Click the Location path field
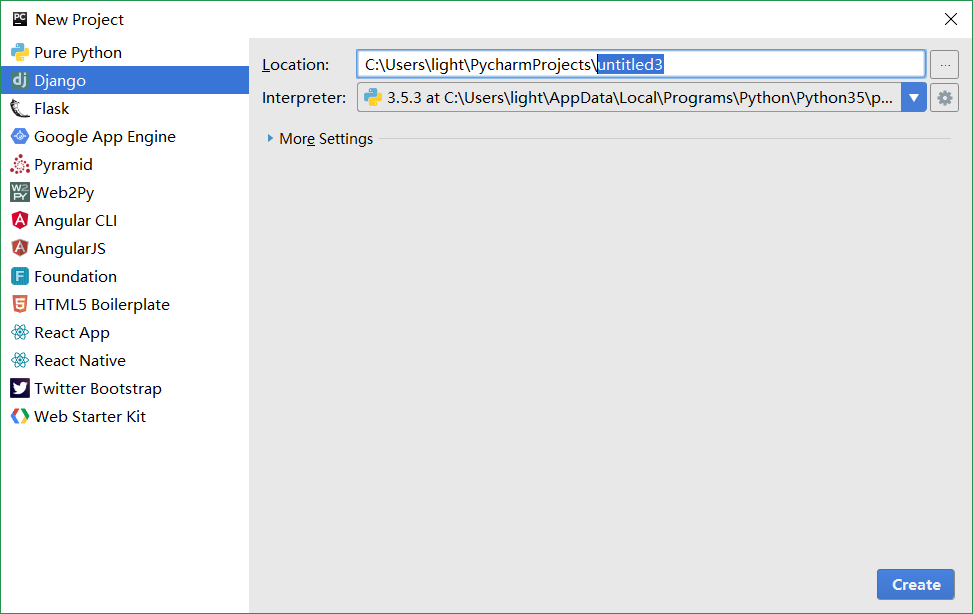 point(641,64)
